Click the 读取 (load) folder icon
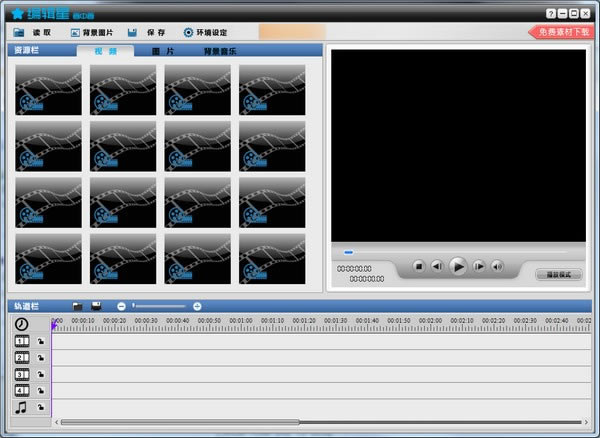Screen dimensions: 600x438 (19, 32)
